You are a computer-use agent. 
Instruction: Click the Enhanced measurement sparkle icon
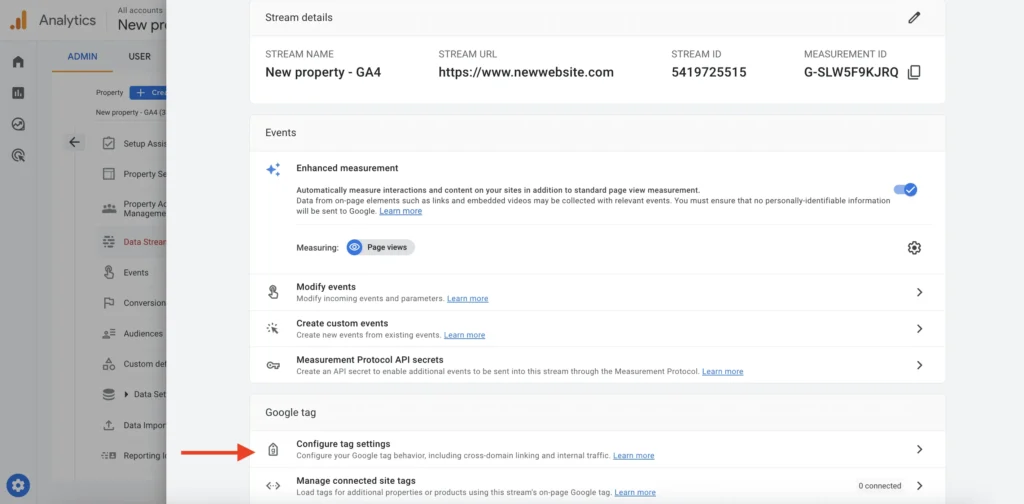click(x=273, y=169)
